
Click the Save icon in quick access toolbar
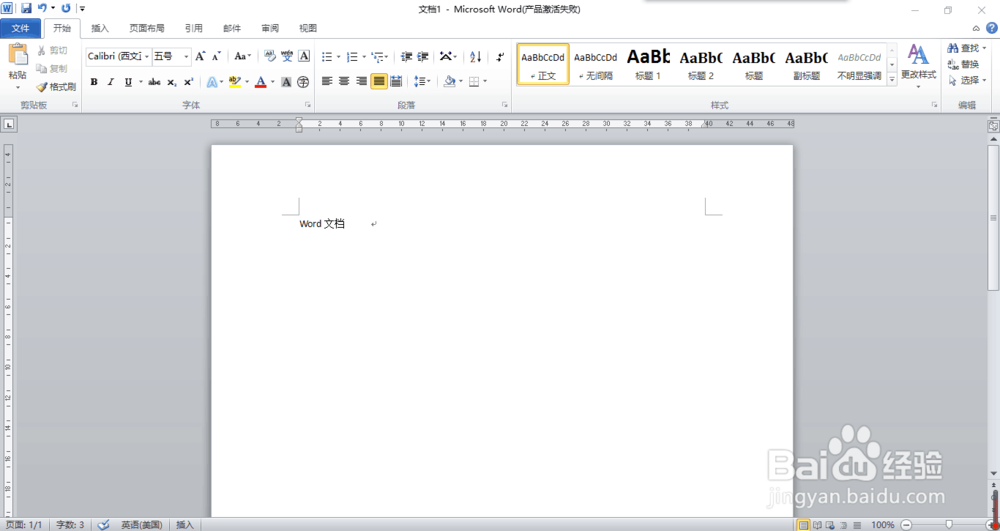(26, 8)
